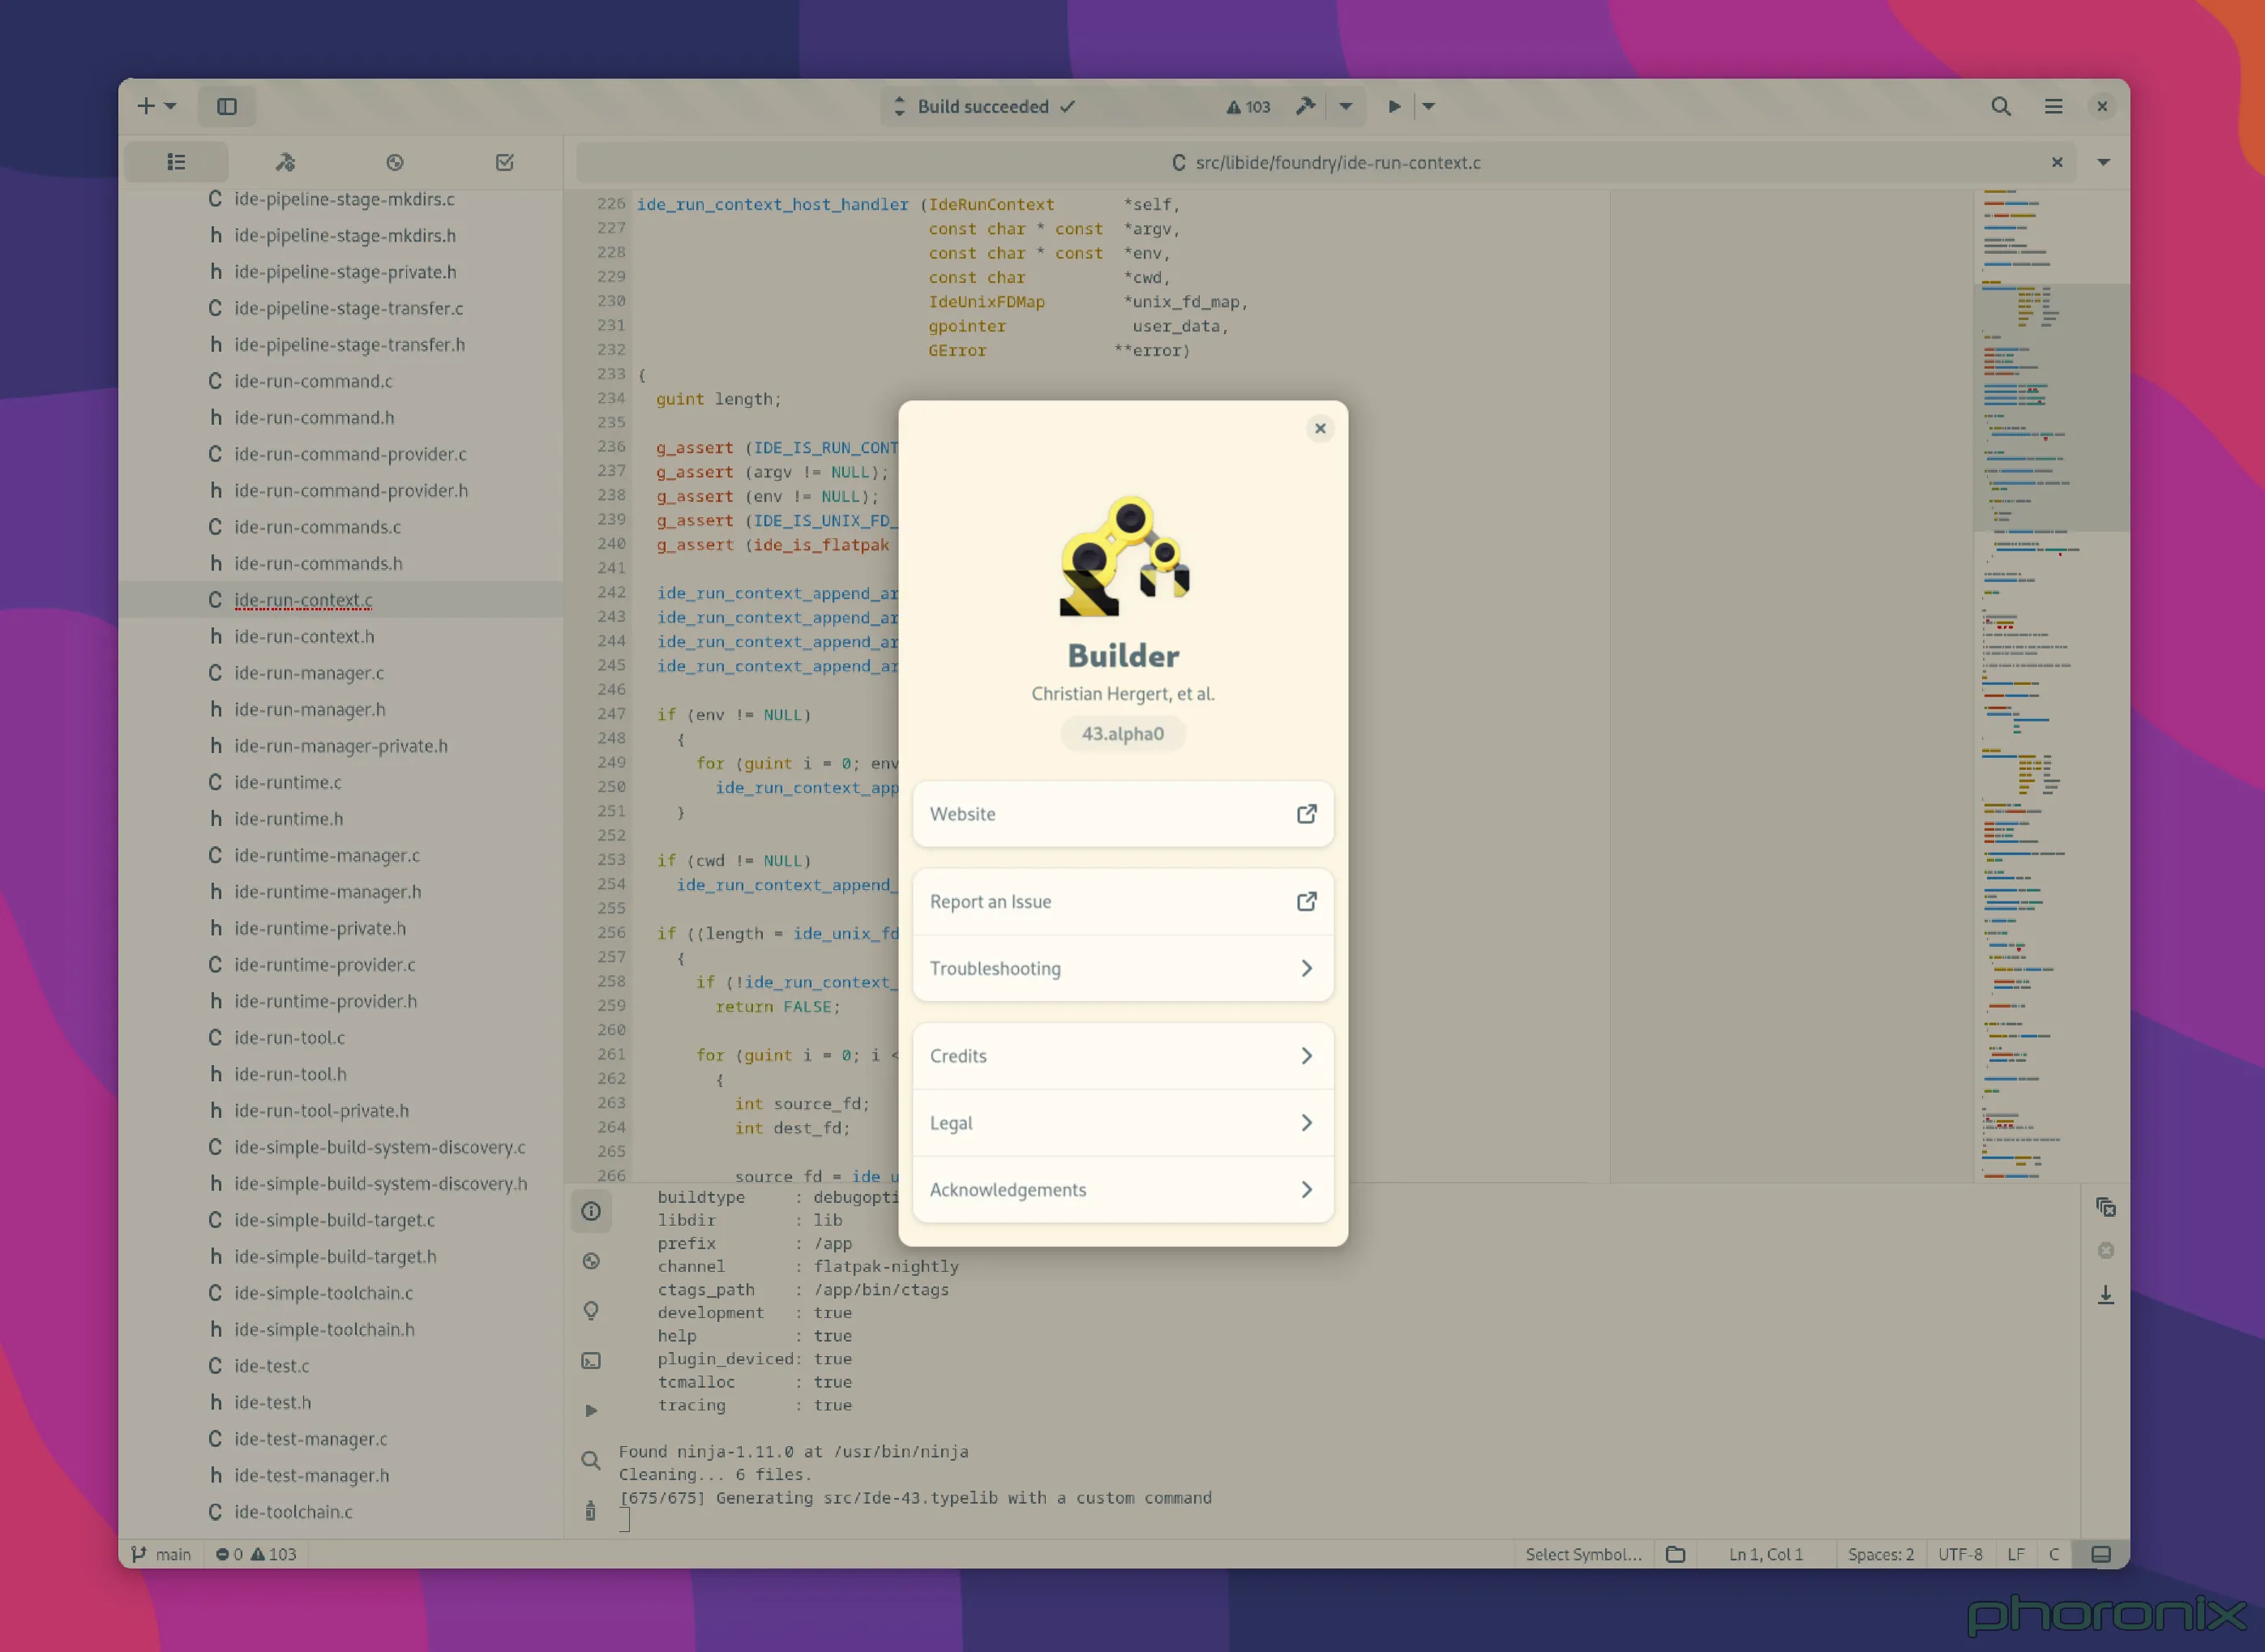The height and width of the screenshot is (1652, 2265).
Task: Switch to project tree sidebar tab
Action: tap(176, 162)
